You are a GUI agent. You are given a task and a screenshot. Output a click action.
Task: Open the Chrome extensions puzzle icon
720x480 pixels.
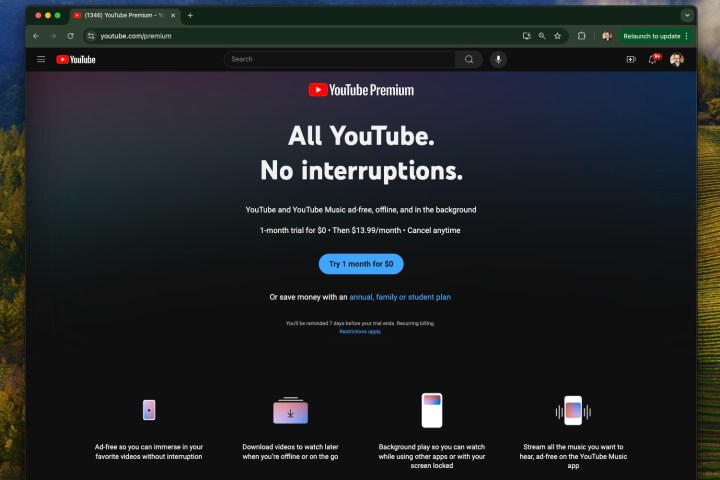click(582, 36)
